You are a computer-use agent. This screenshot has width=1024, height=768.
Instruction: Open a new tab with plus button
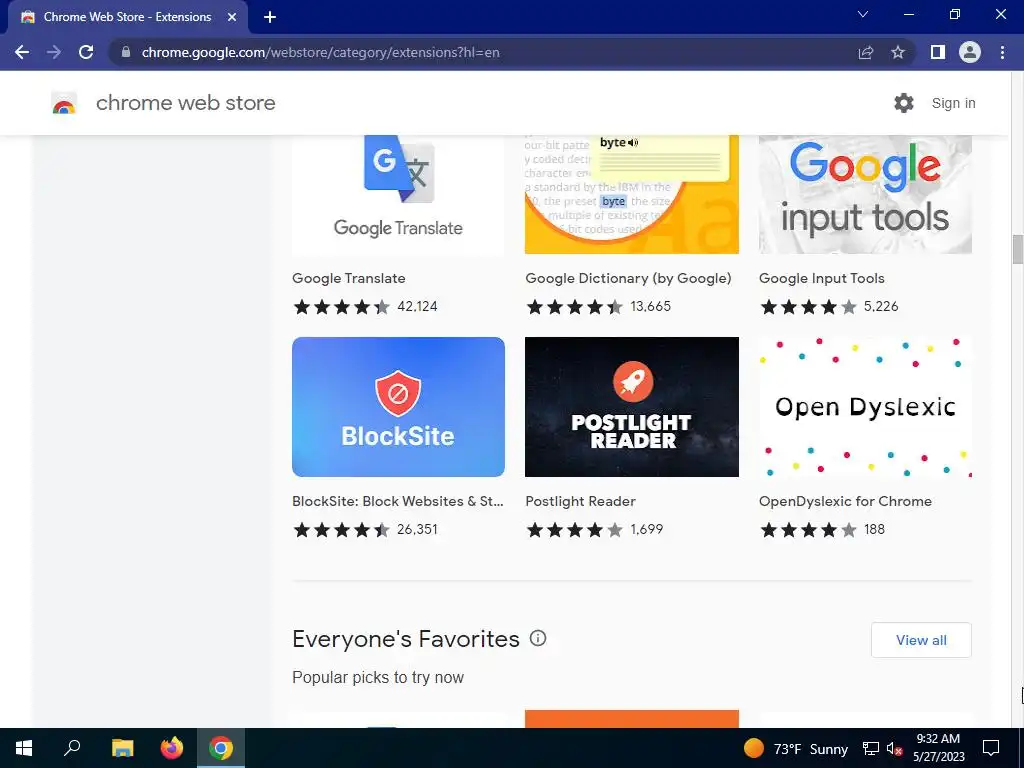(270, 17)
